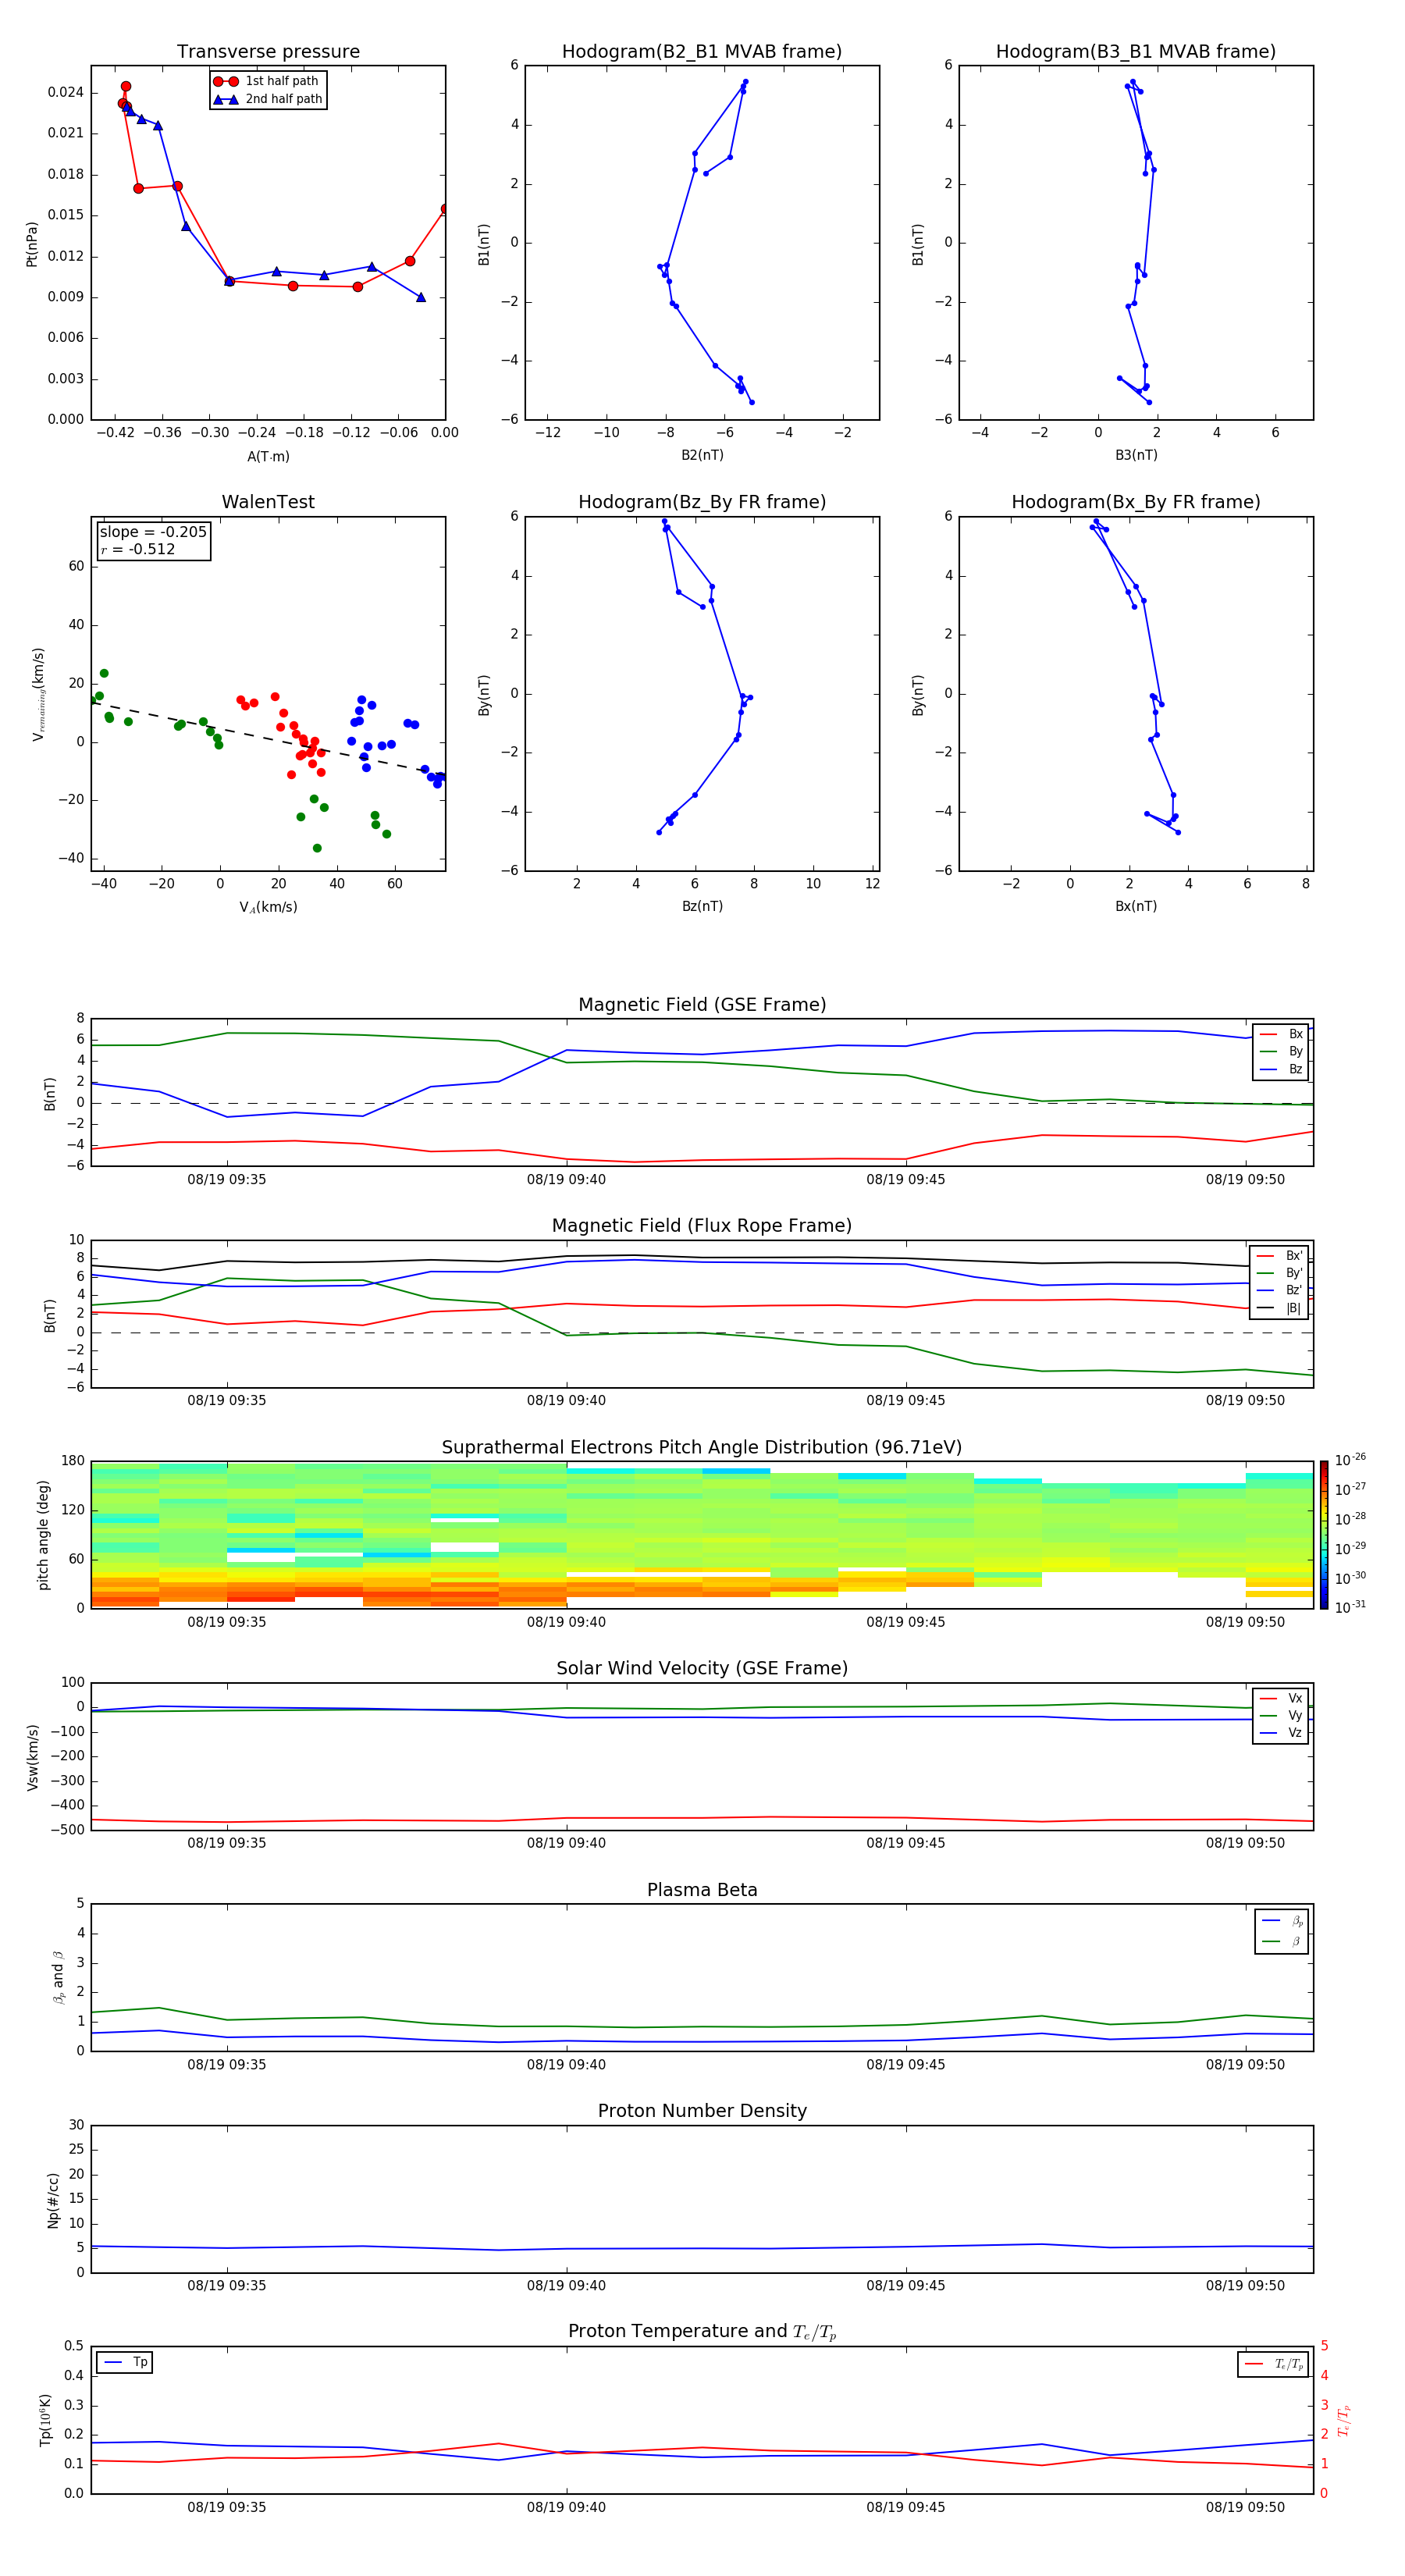Click the '|B|' entry in flux rope legend
1405x2576 pixels.
coord(1279,1308)
